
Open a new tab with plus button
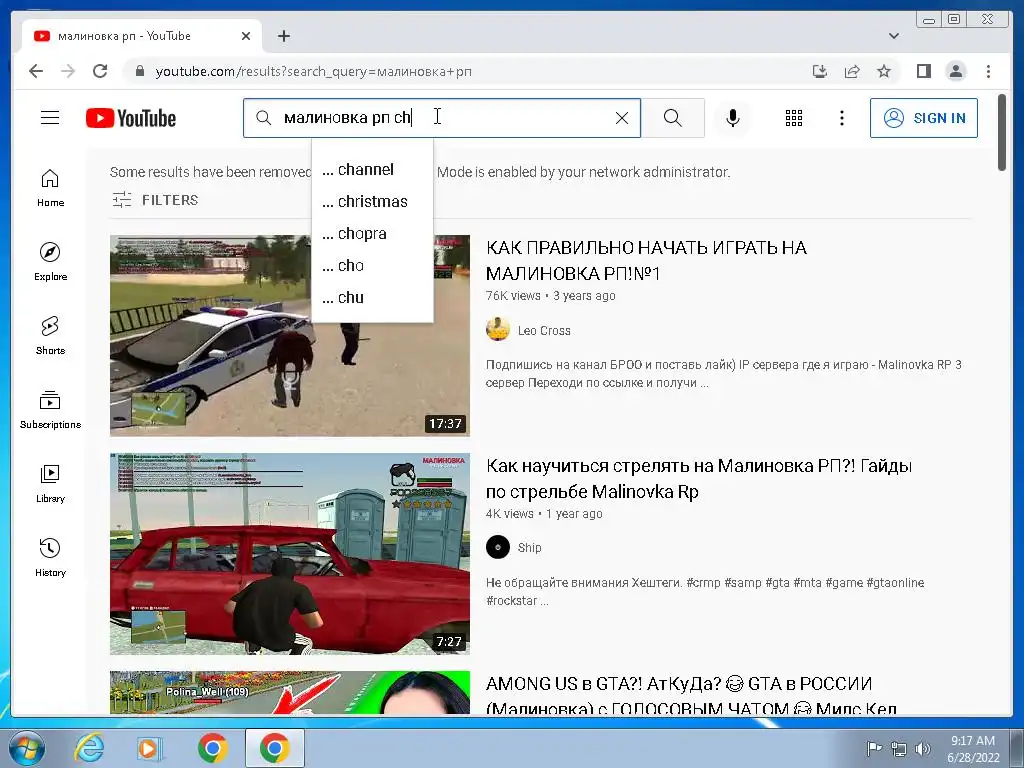(x=283, y=36)
